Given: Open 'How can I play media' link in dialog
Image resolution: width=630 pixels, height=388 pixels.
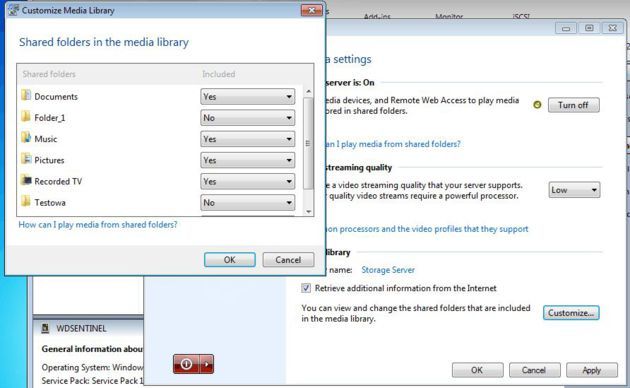Looking at the screenshot, I should click(98, 225).
